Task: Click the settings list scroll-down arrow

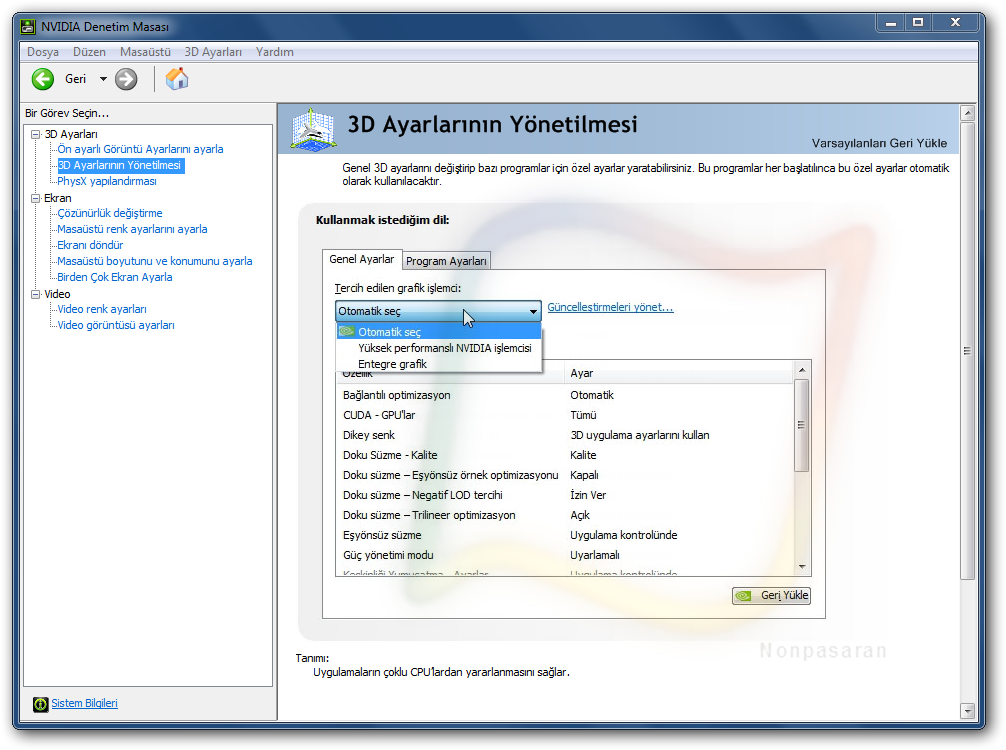Action: coord(802,567)
